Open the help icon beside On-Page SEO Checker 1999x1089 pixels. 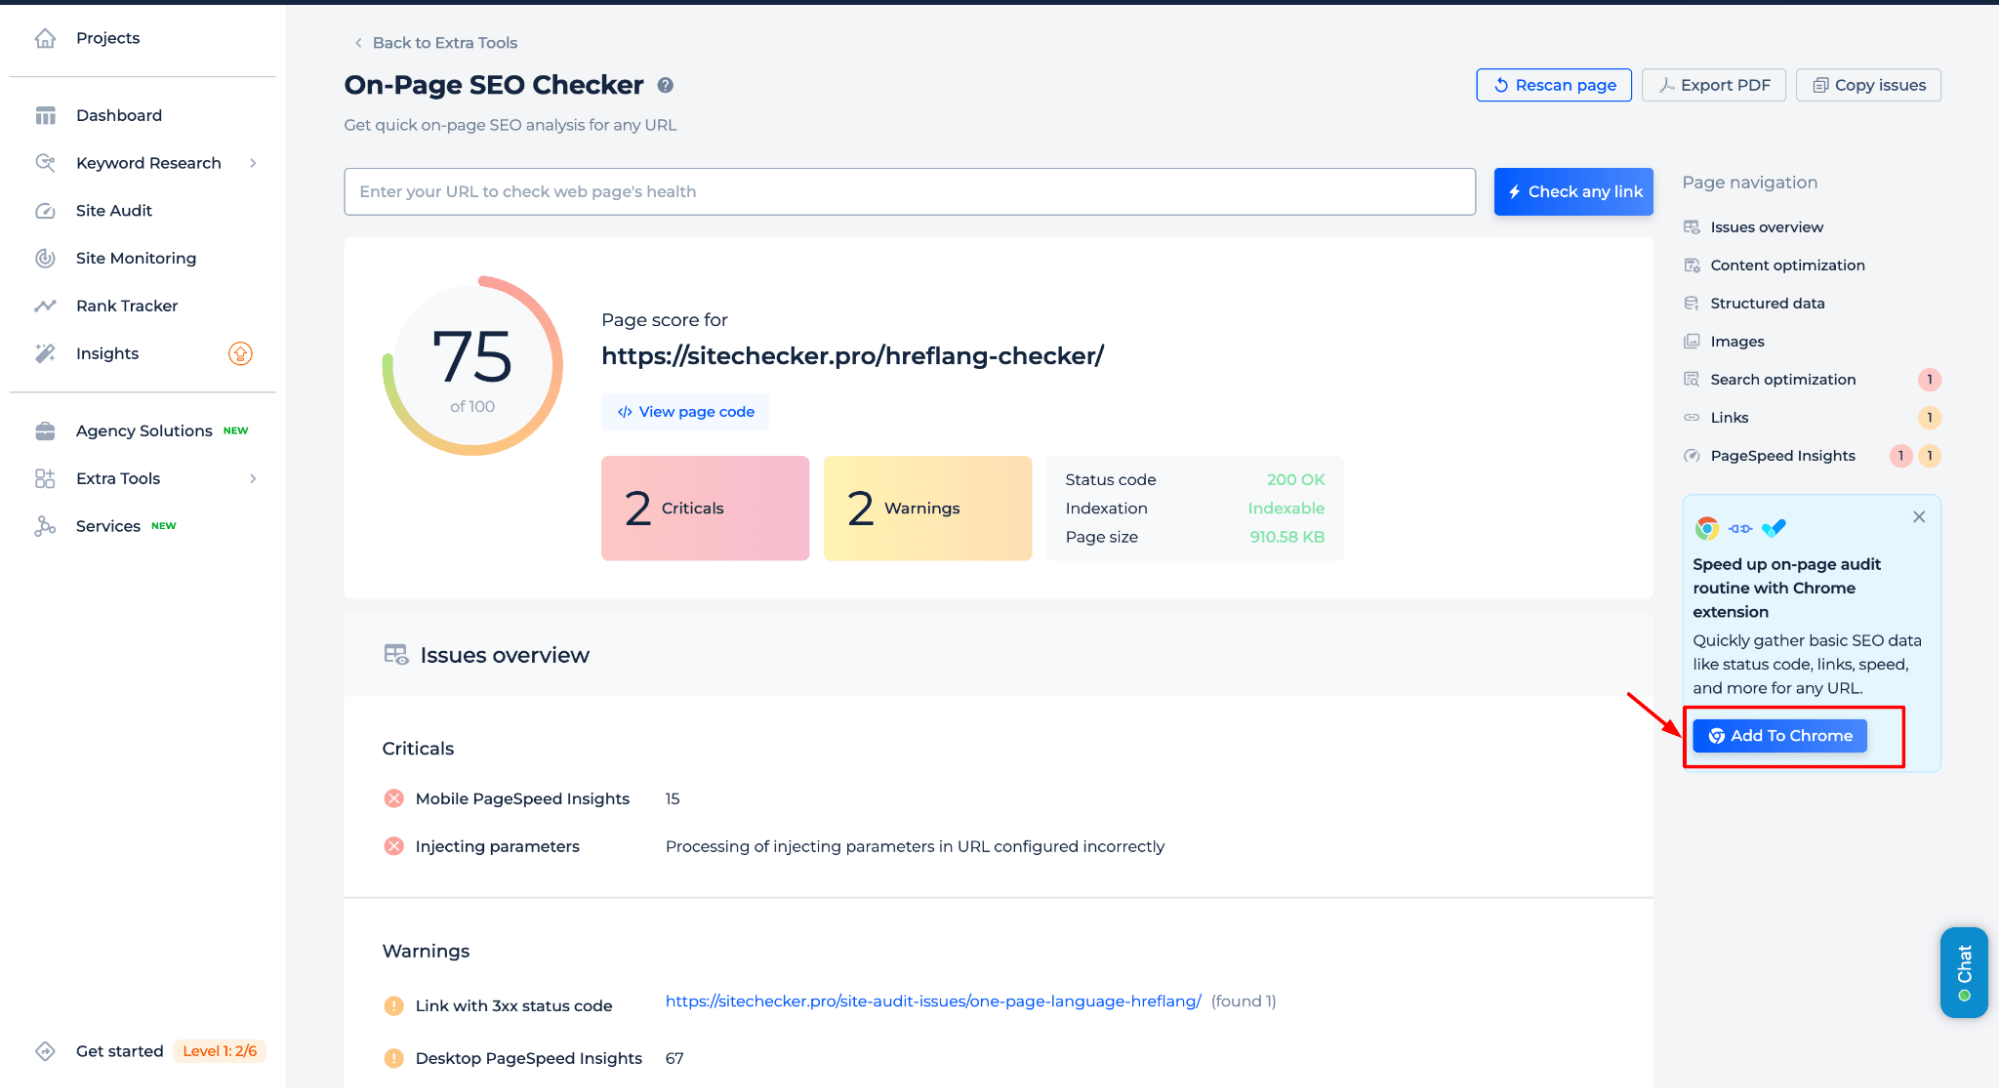tap(665, 86)
